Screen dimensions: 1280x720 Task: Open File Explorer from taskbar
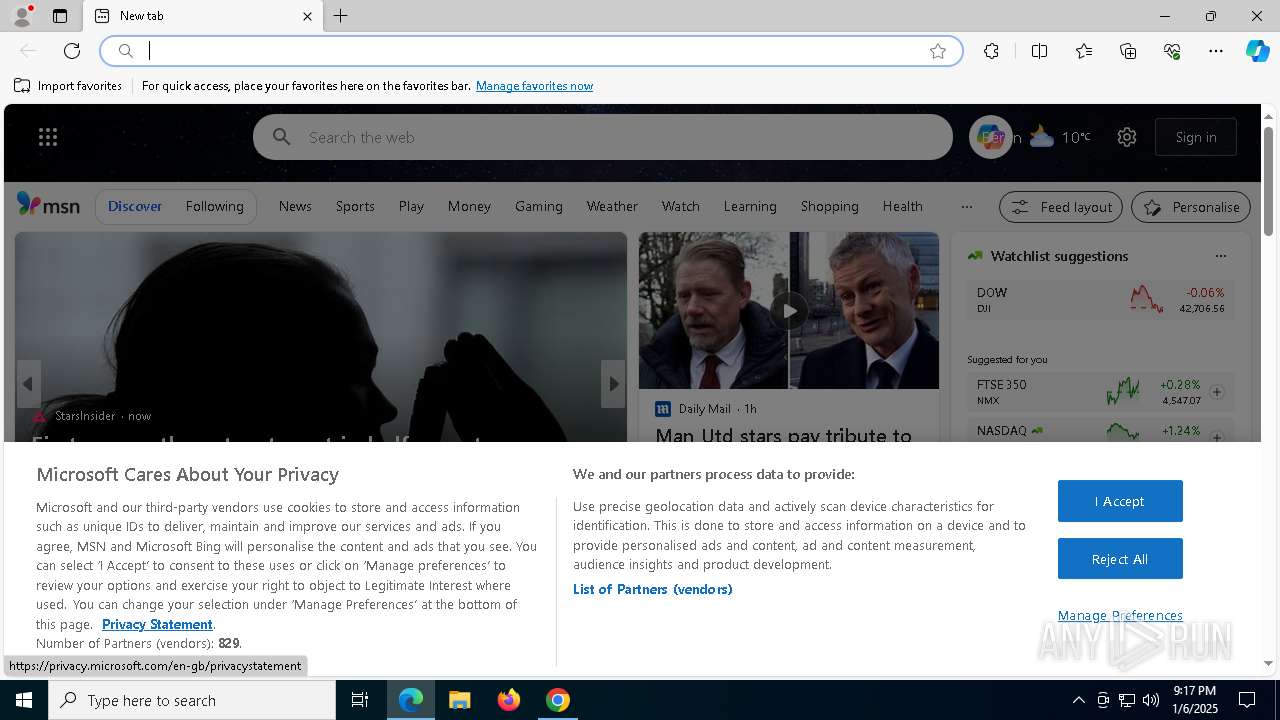click(460, 700)
